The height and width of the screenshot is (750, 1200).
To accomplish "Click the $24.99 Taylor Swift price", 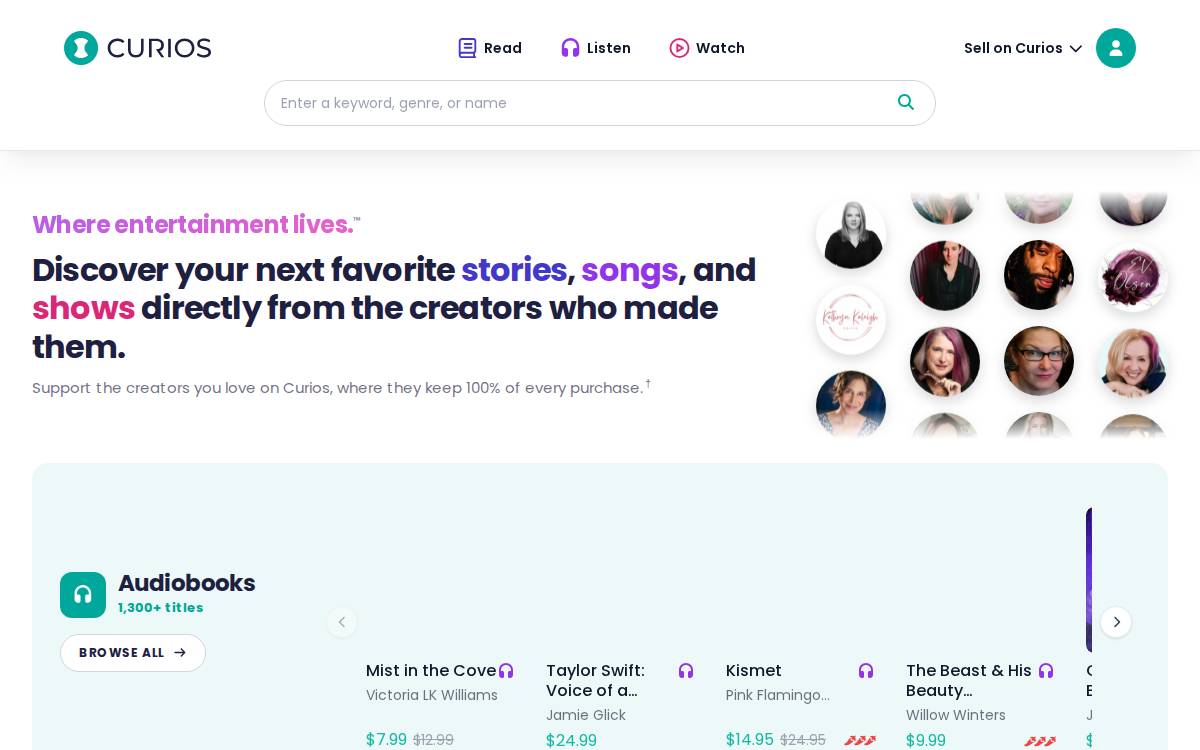I will pos(571,741).
